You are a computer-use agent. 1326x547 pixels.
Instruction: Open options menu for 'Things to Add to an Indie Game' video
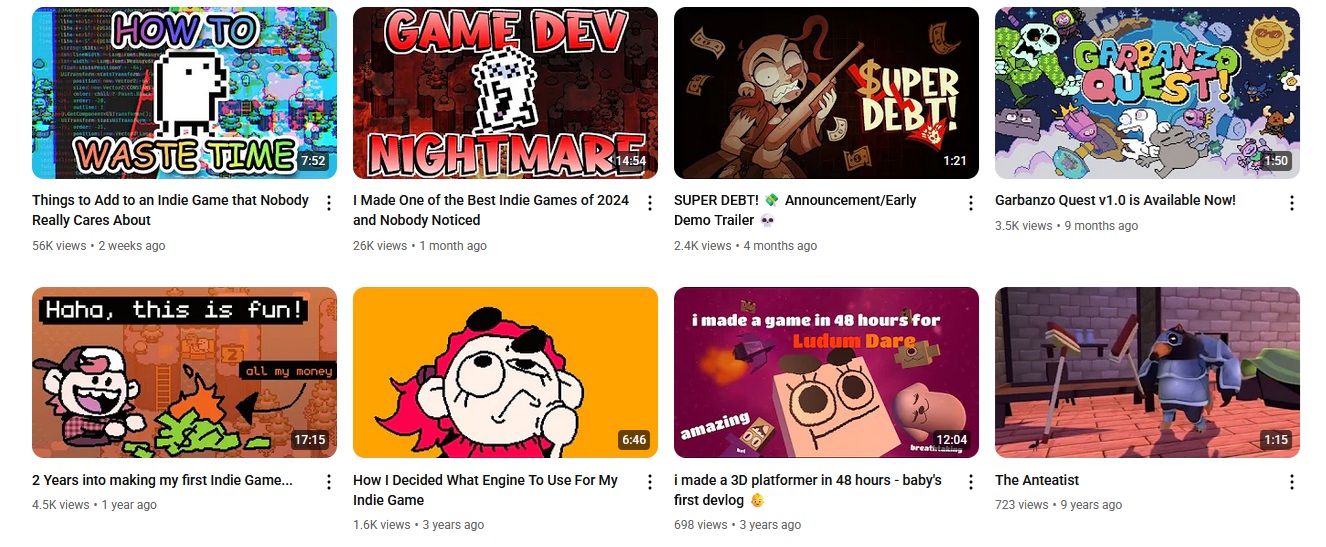click(x=328, y=203)
